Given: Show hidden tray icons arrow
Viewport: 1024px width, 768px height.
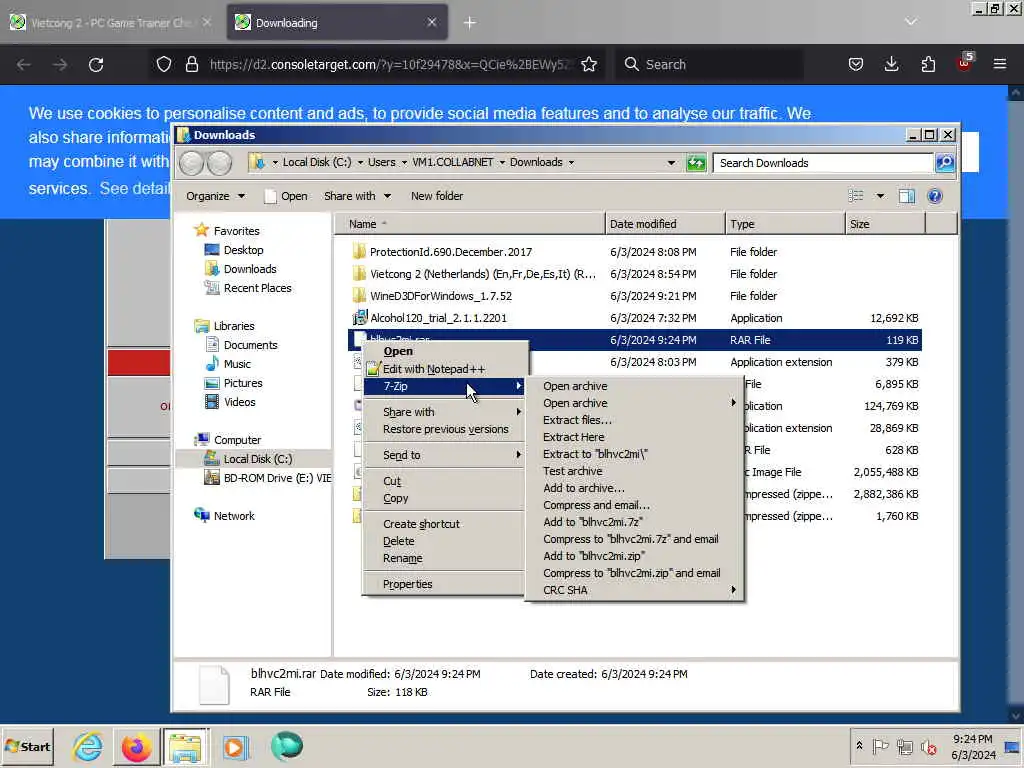Looking at the screenshot, I should (859, 746).
